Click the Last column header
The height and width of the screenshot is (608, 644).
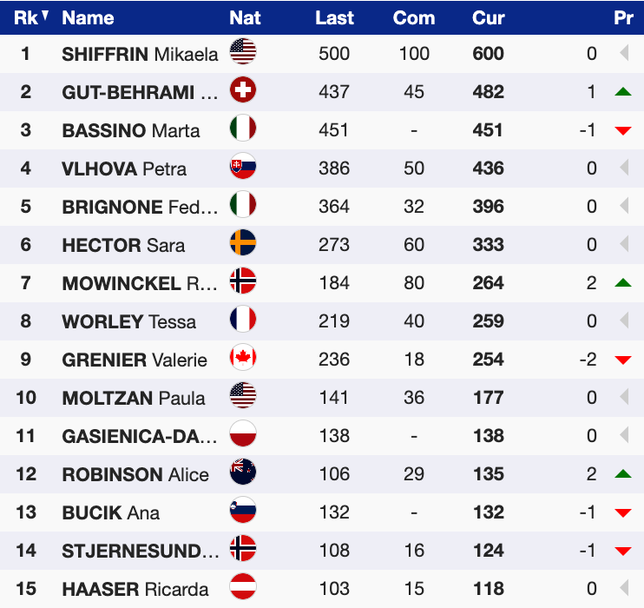pos(334,17)
